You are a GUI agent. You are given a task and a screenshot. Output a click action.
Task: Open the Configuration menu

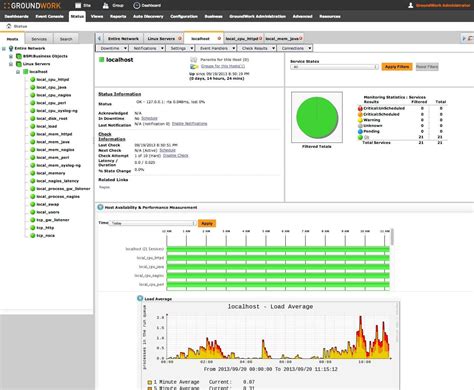[x=184, y=16]
